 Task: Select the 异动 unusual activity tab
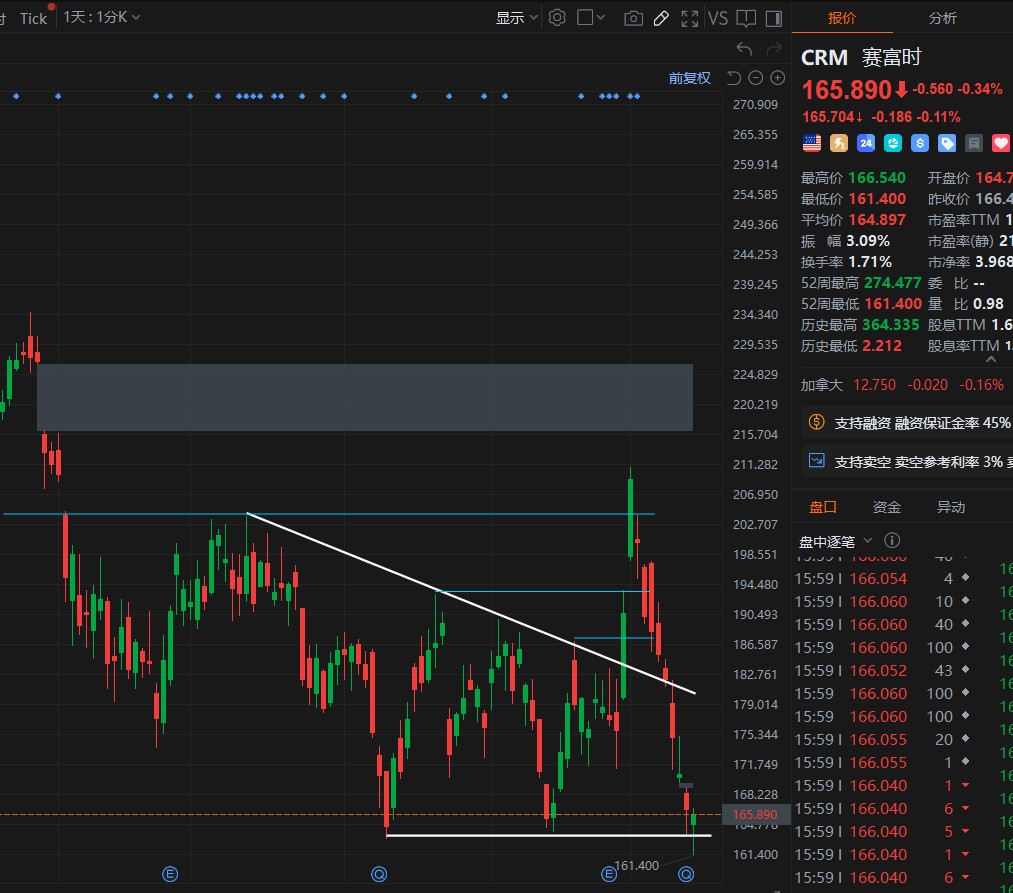tap(951, 507)
